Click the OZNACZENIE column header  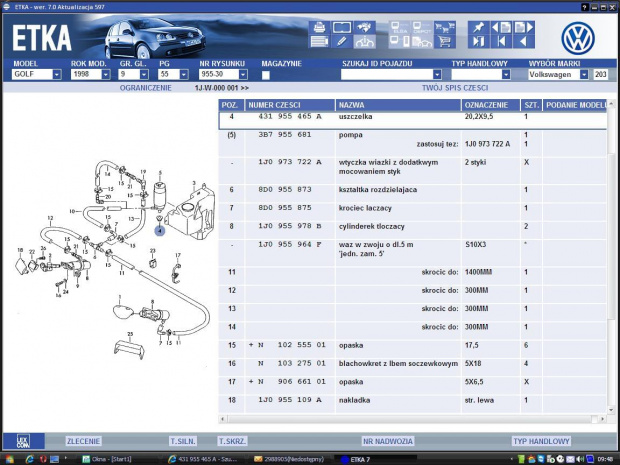tap(490, 105)
